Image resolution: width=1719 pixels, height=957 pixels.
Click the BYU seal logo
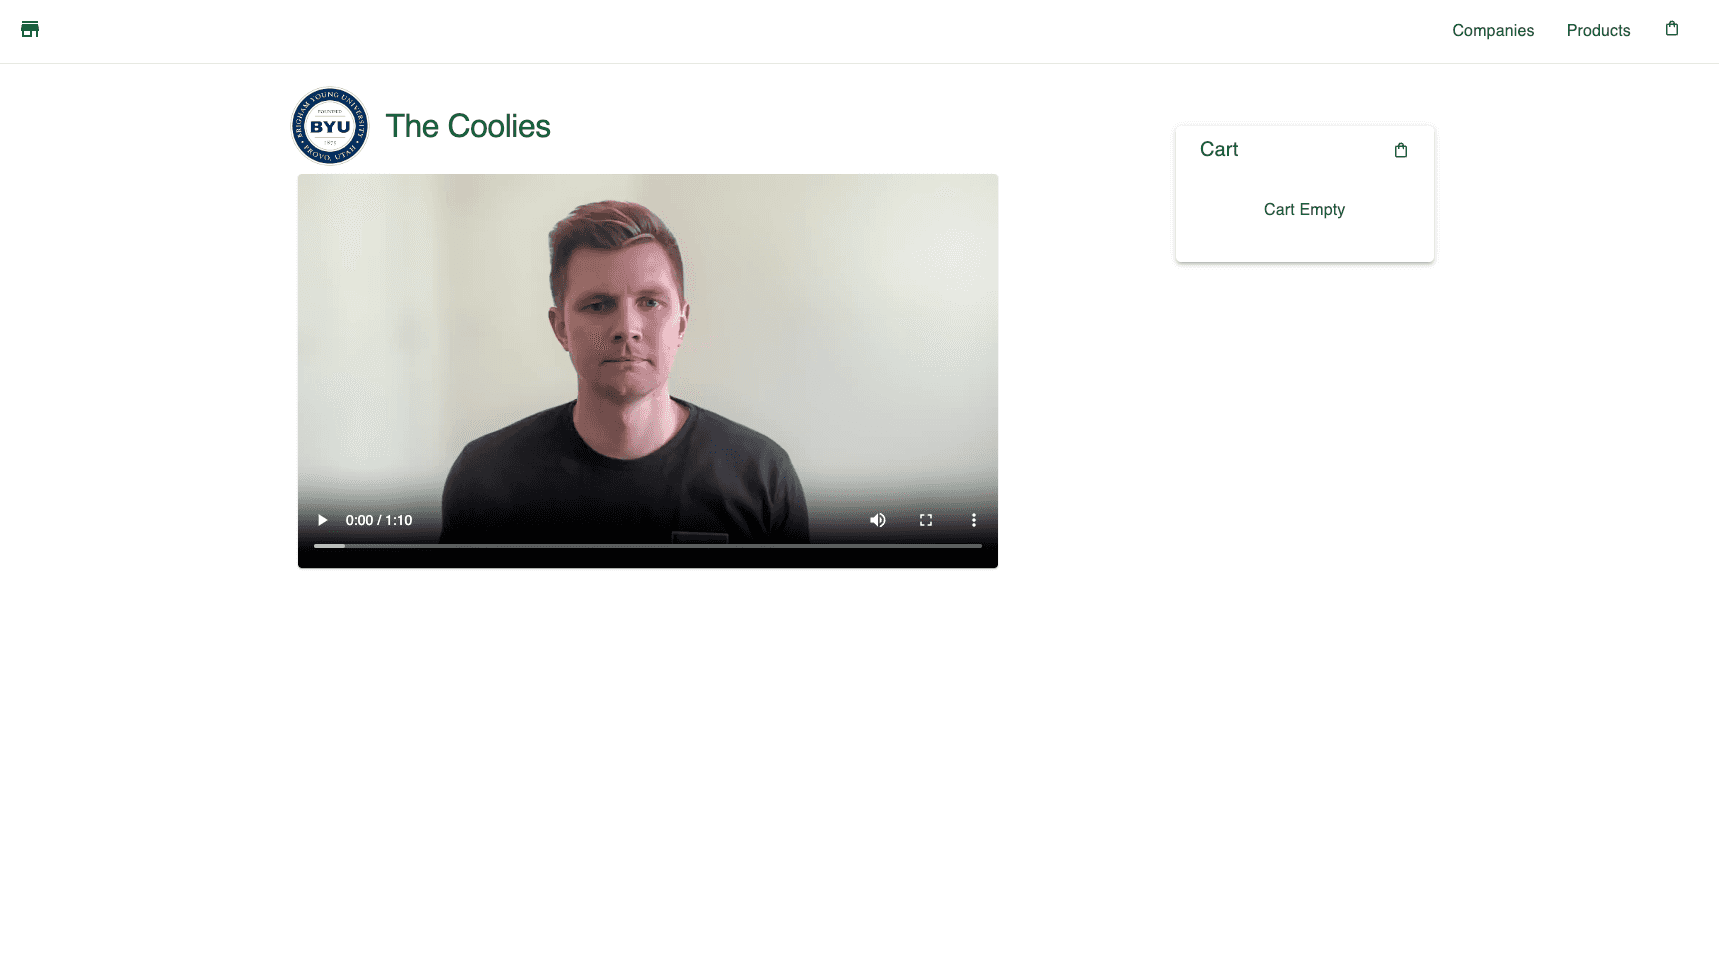[330, 126]
